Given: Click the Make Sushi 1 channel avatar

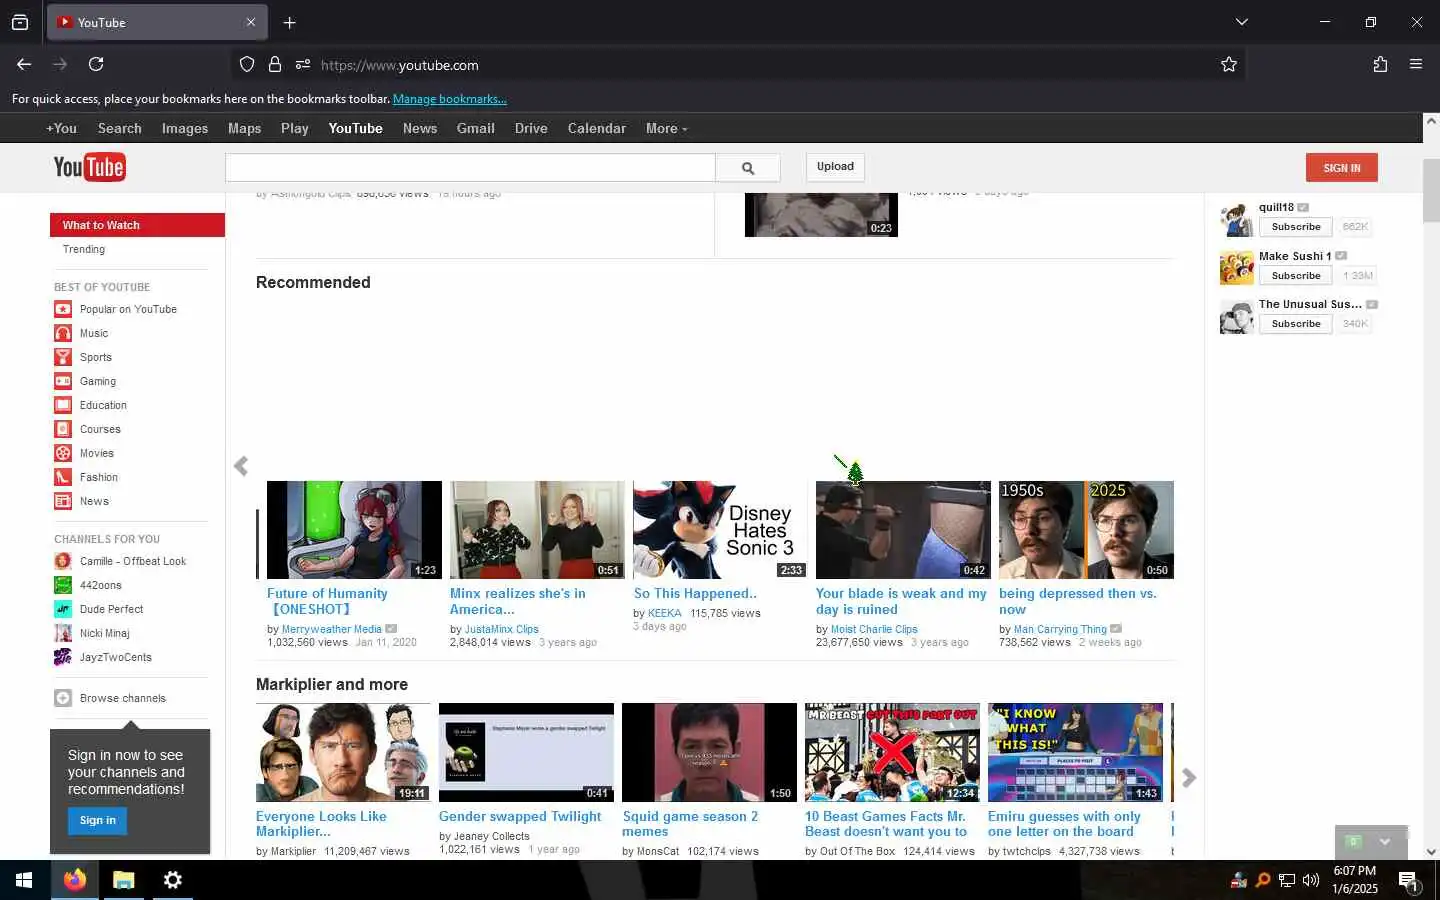Looking at the screenshot, I should [x=1237, y=268].
